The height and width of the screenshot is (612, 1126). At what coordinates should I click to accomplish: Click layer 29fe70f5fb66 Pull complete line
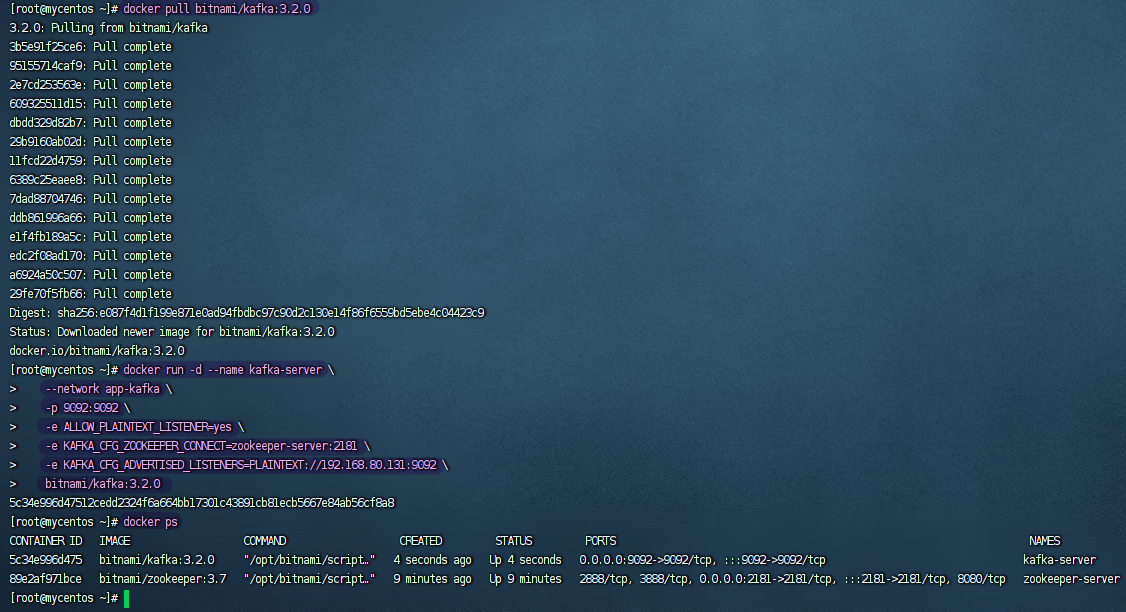[90, 294]
